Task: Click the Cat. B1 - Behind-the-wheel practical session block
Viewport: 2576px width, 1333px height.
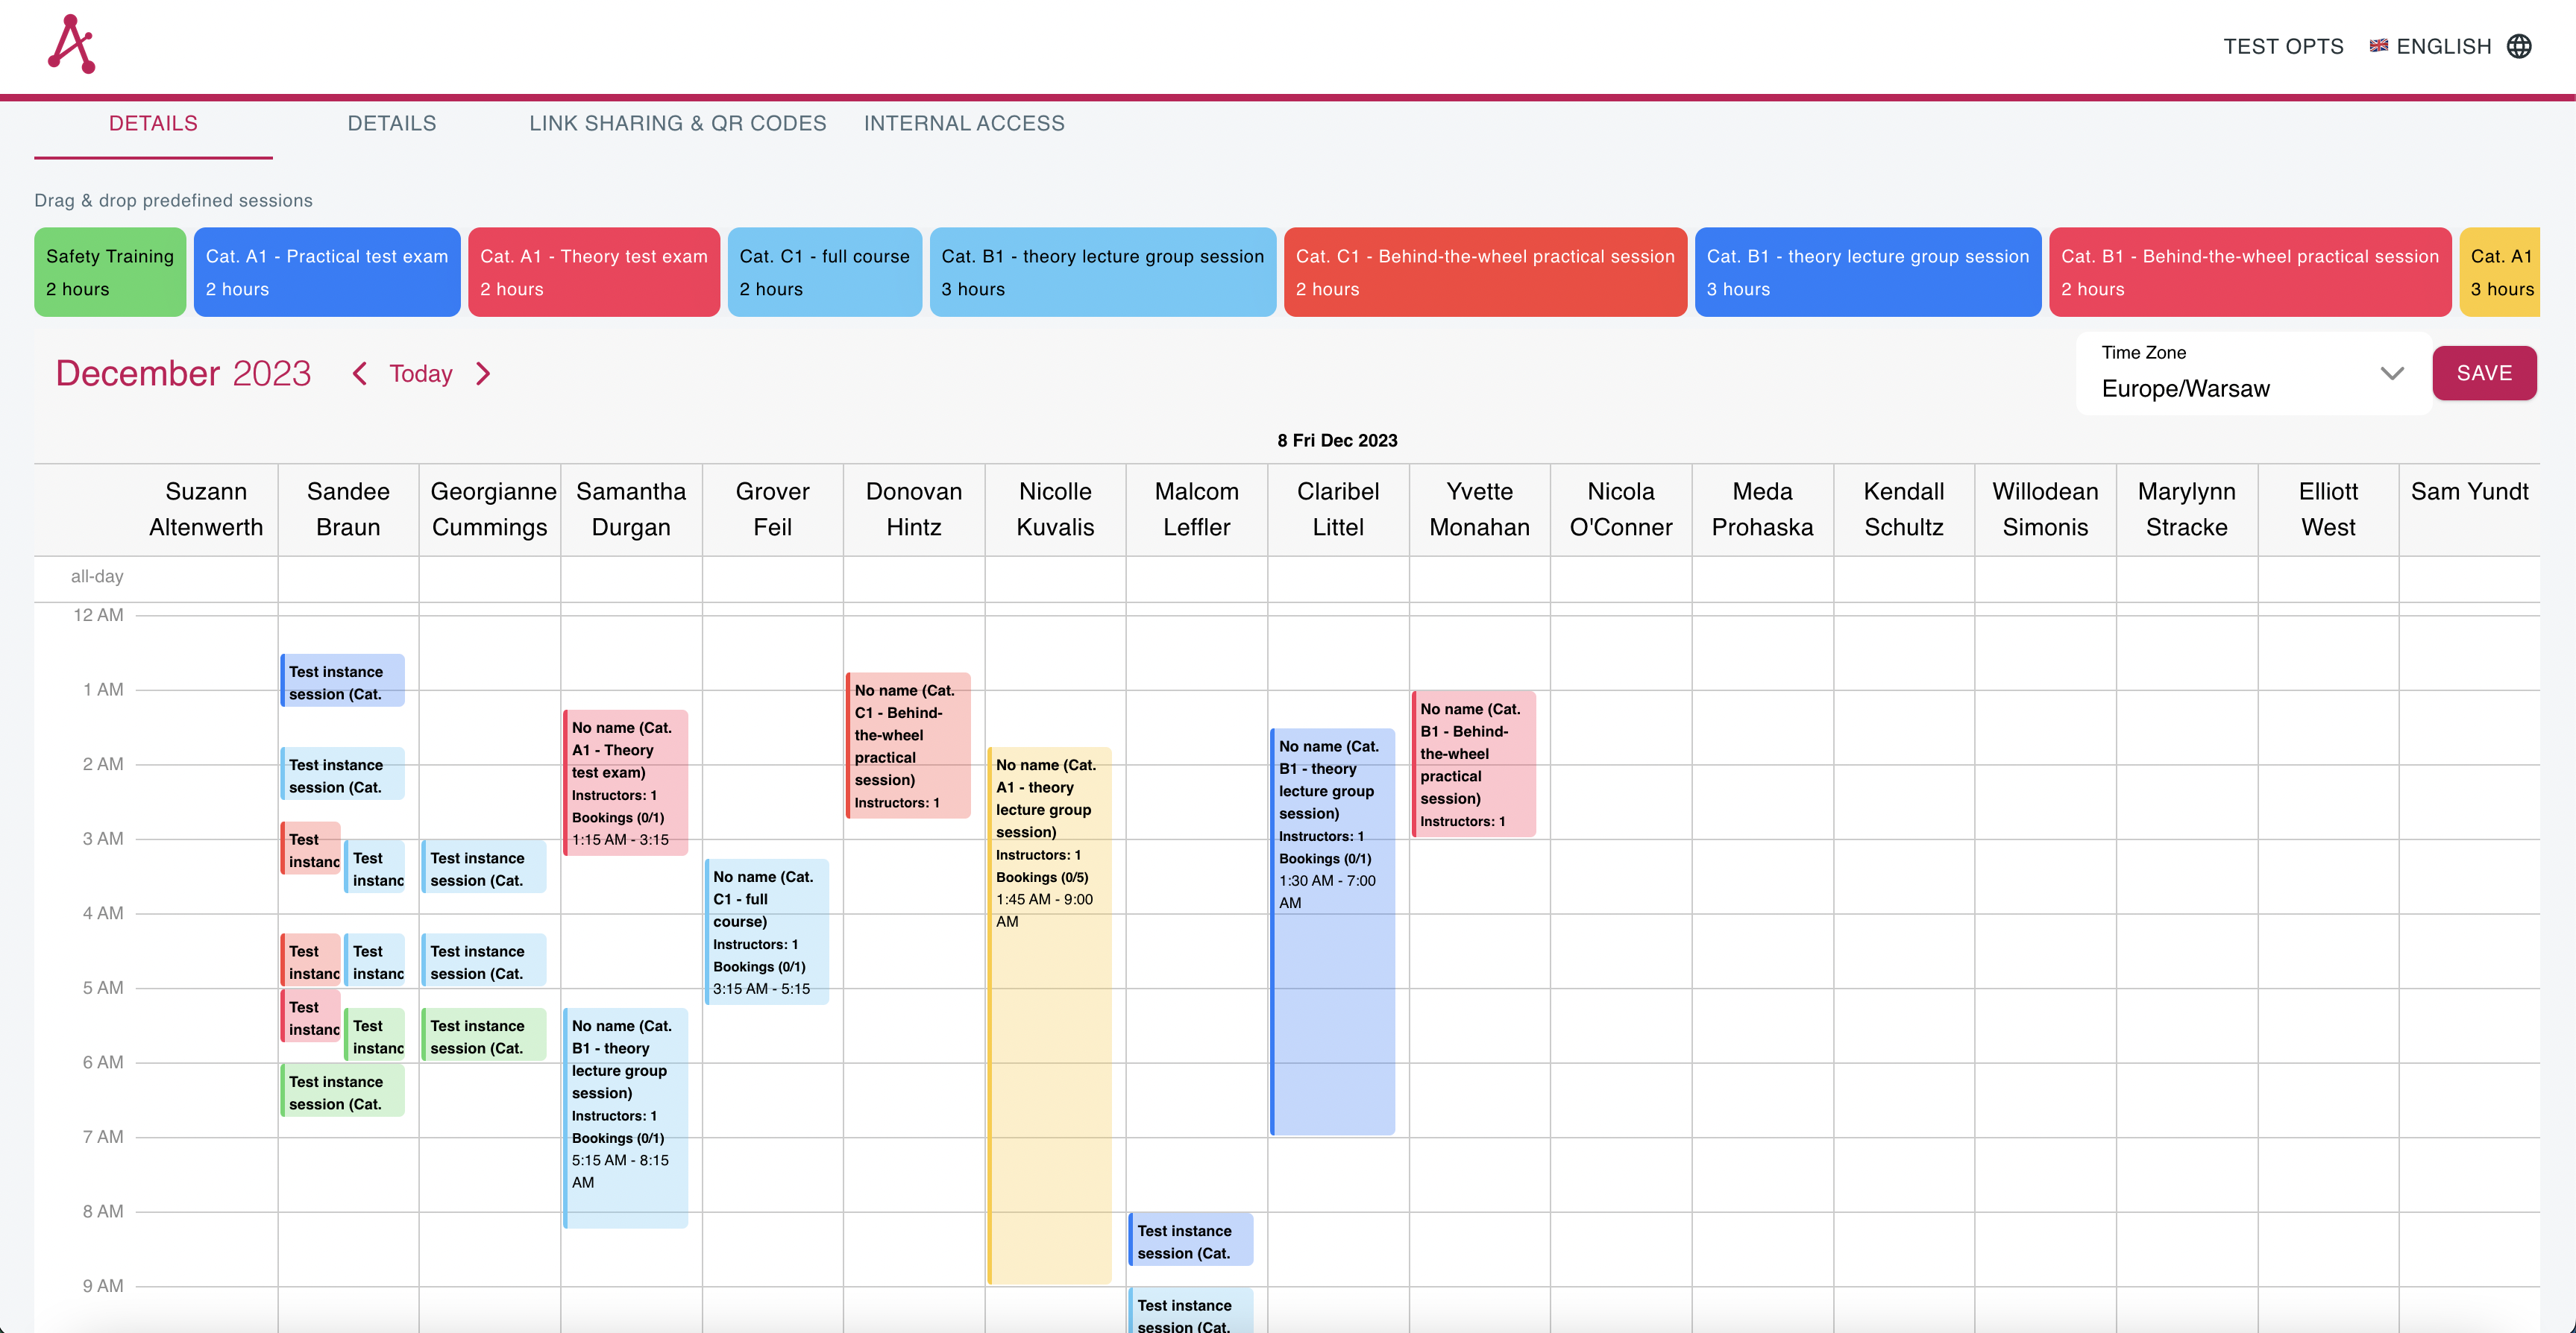Action: (x=2249, y=271)
